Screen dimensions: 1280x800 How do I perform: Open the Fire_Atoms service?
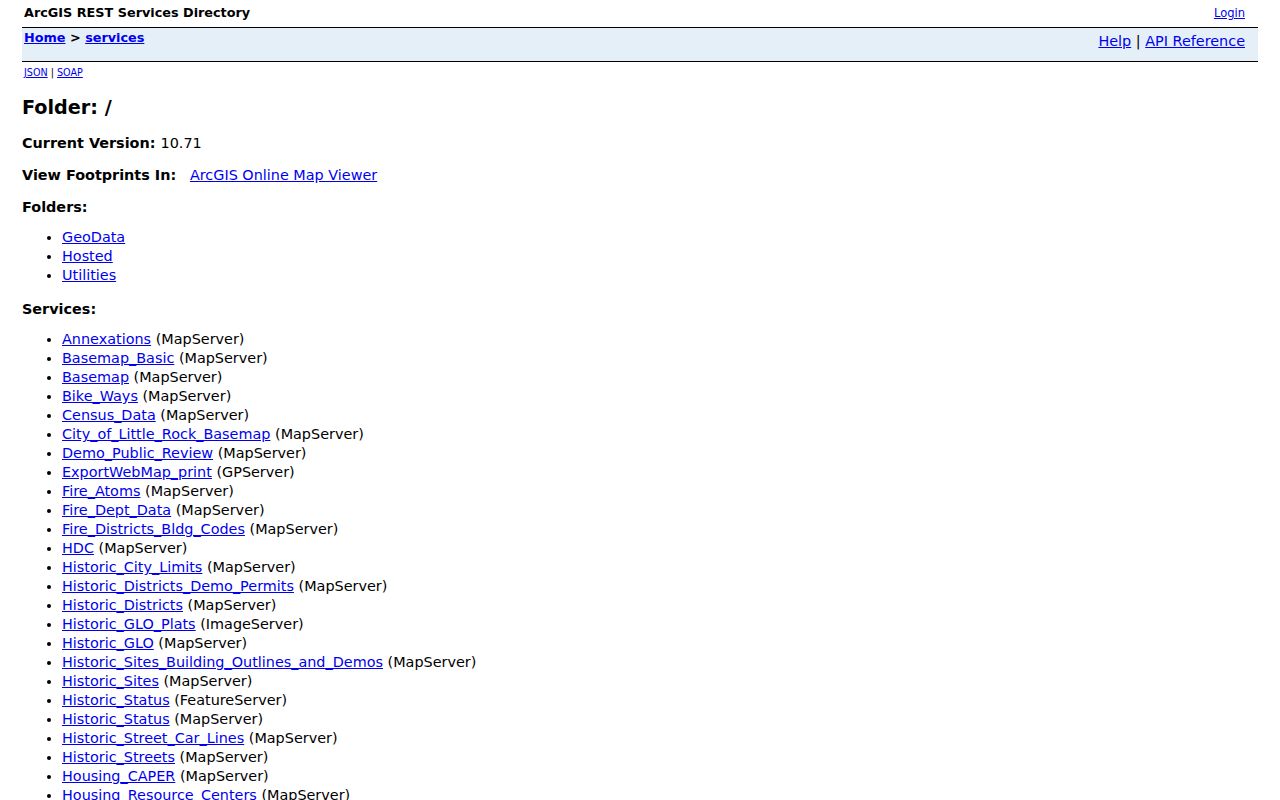[101, 491]
